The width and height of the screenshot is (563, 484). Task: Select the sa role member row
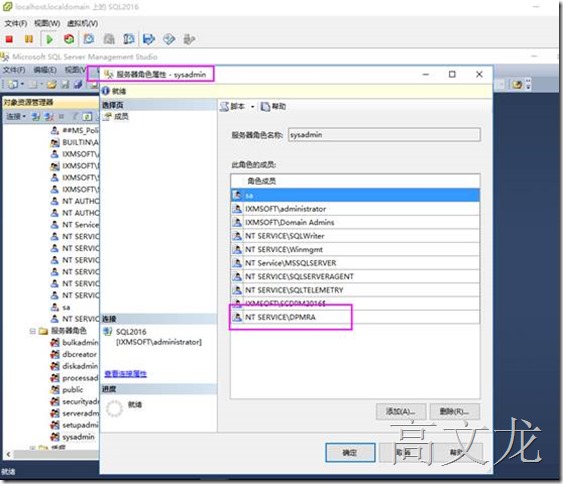(x=355, y=195)
